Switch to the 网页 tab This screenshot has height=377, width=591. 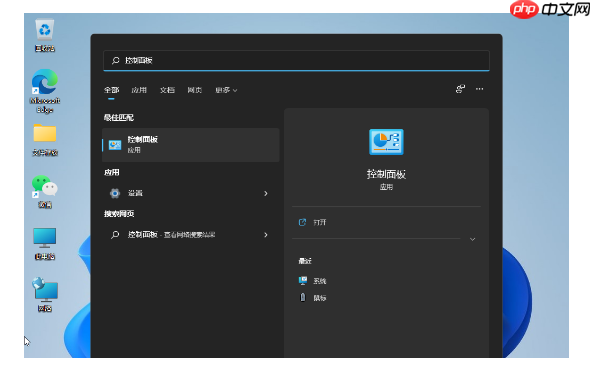[x=194, y=90]
